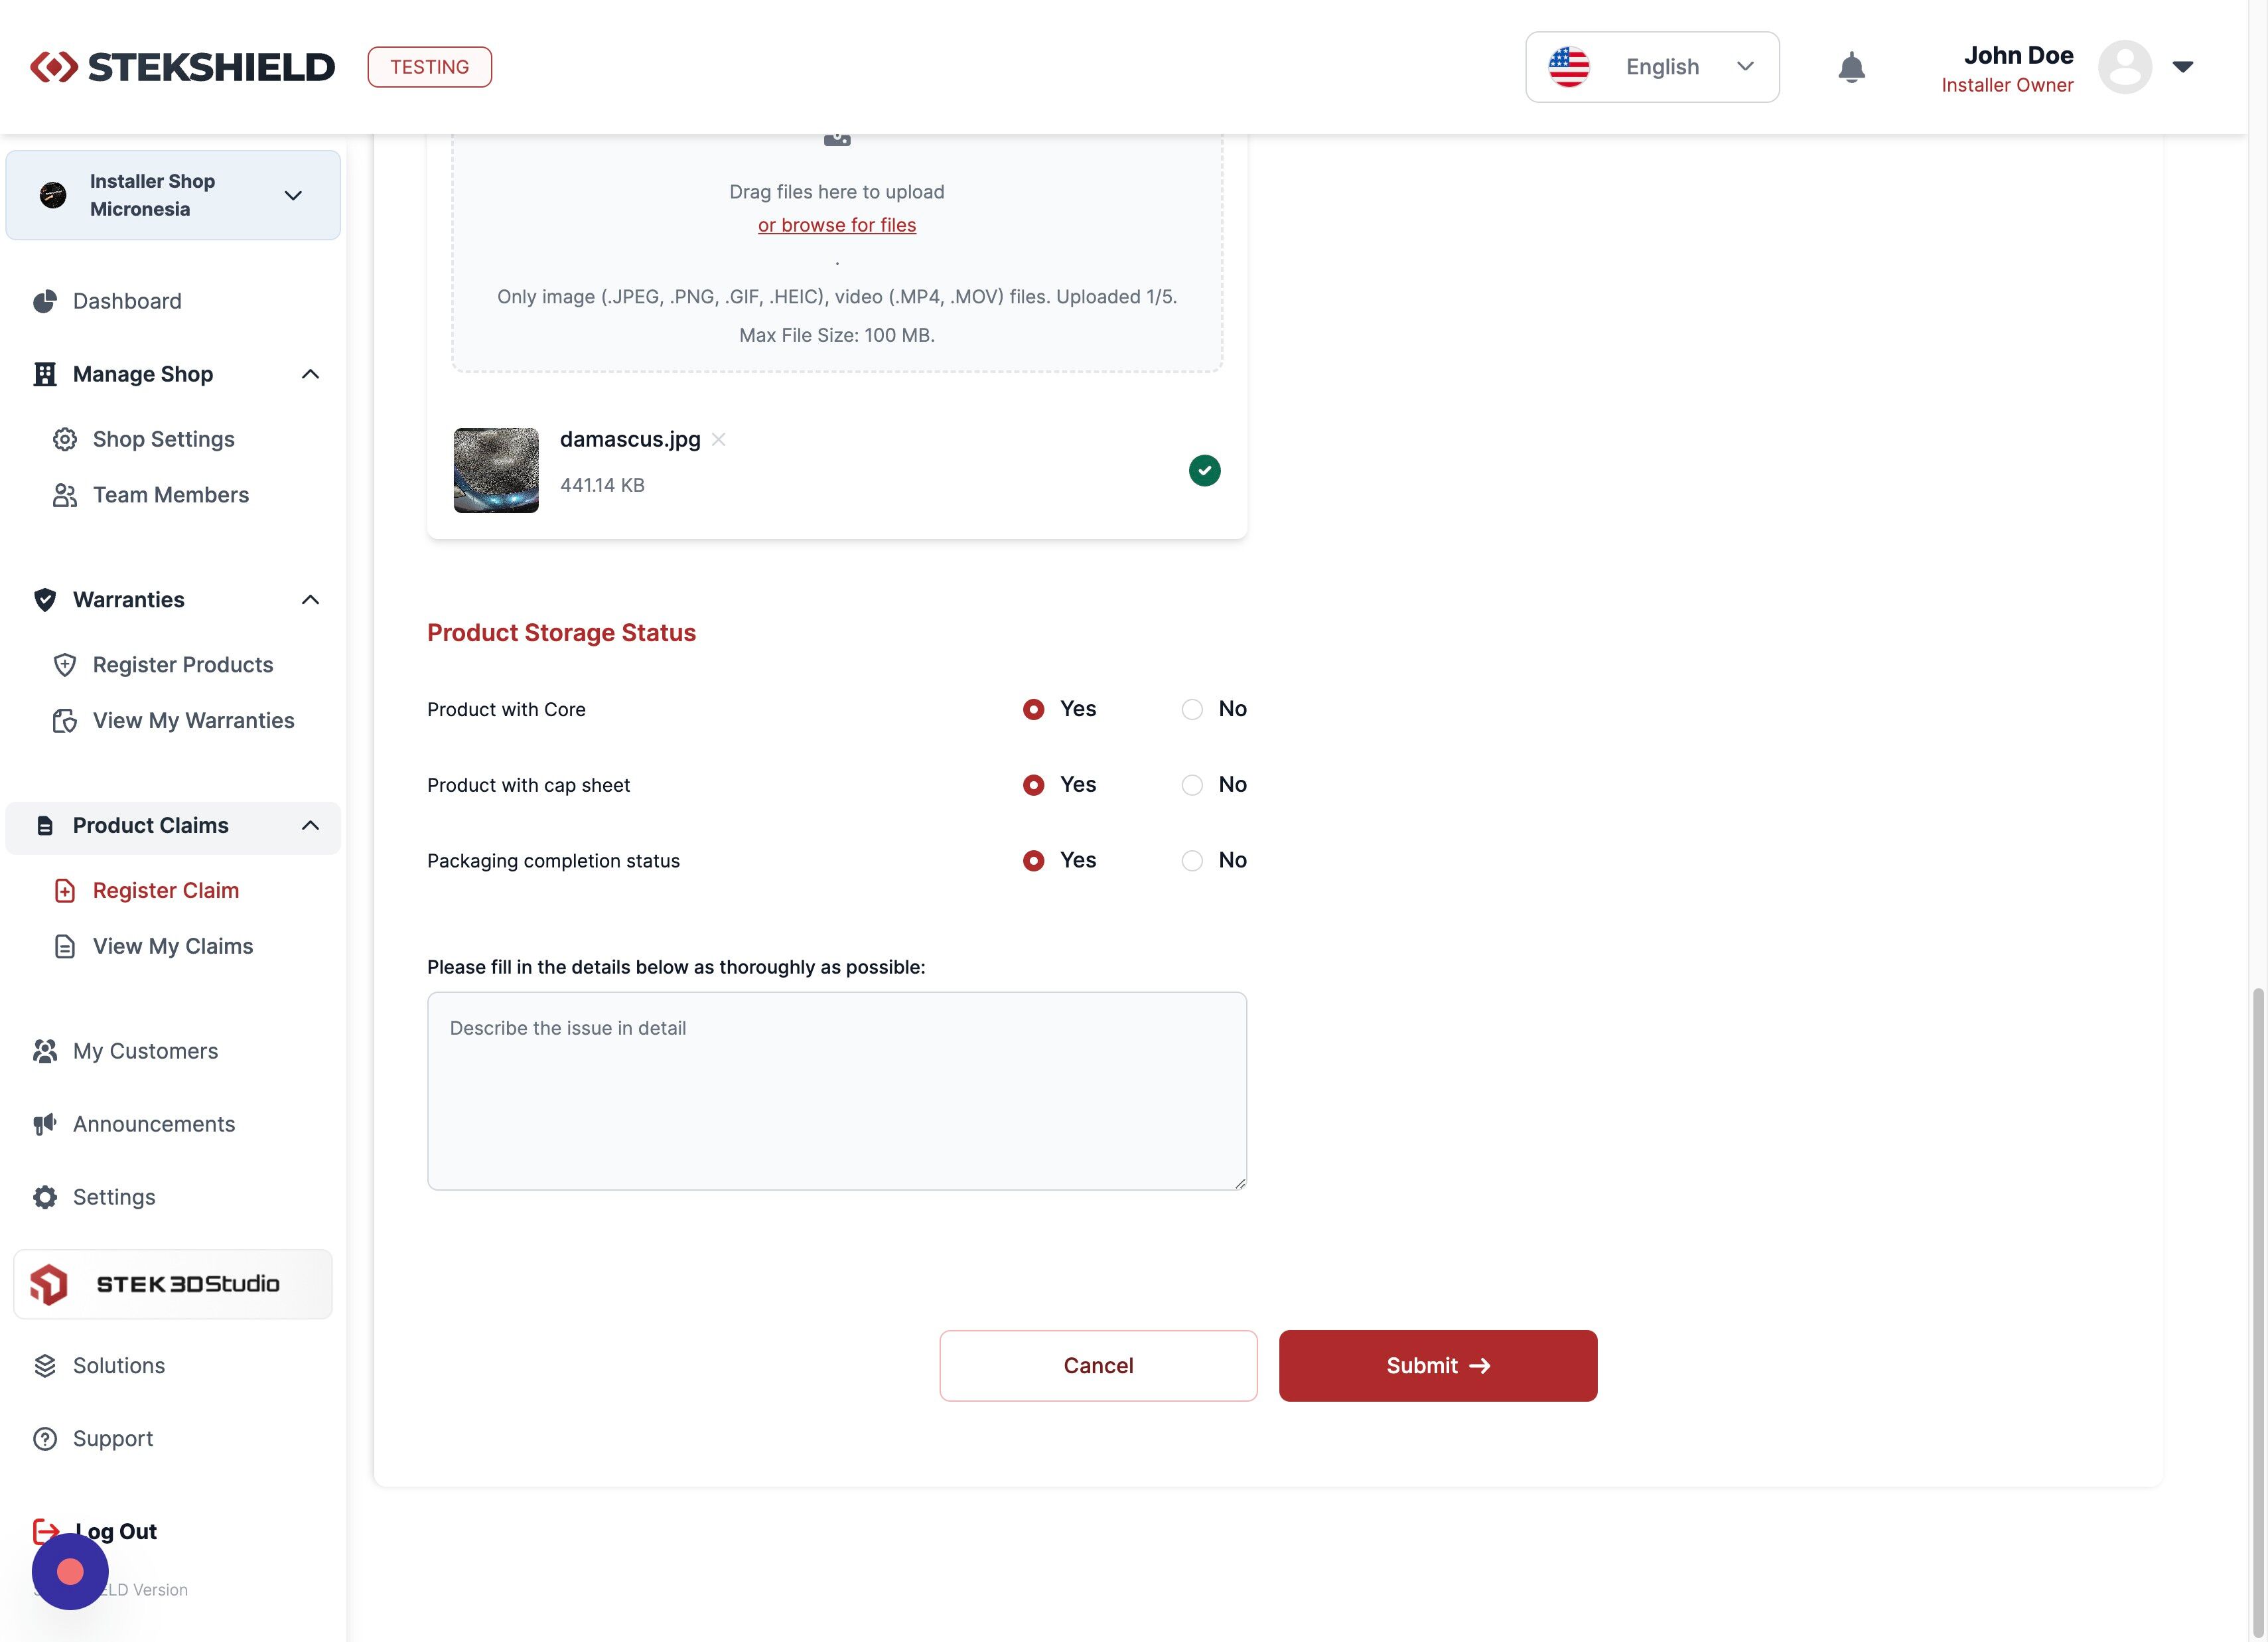This screenshot has height=1642, width=2268.
Task: Go to Dashboard
Action: point(127,301)
